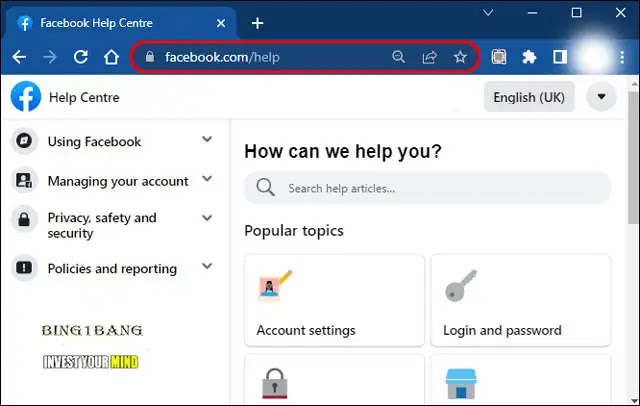Share this page from address bar
640x406 pixels.
(429, 57)
